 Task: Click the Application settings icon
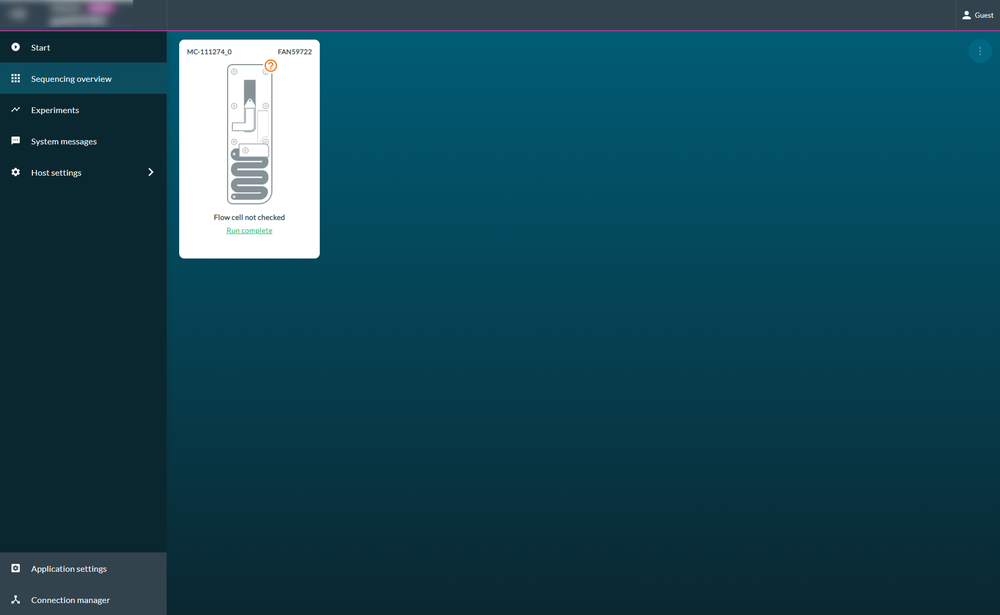(15, 568)
